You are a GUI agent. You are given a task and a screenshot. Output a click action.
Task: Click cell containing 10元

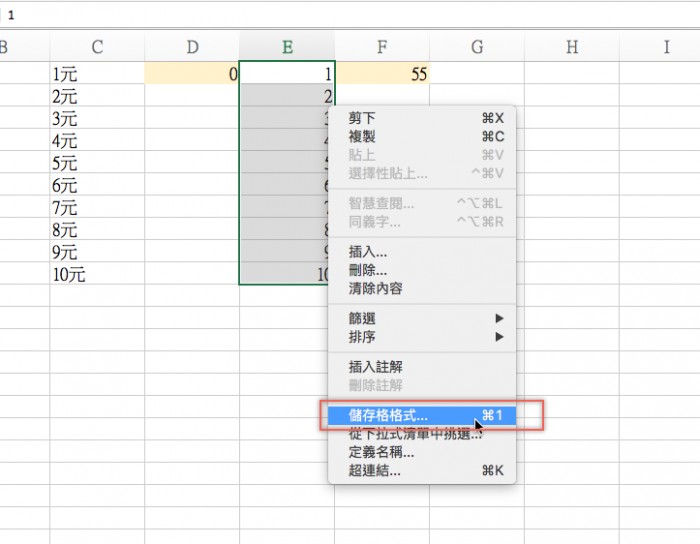97,274
